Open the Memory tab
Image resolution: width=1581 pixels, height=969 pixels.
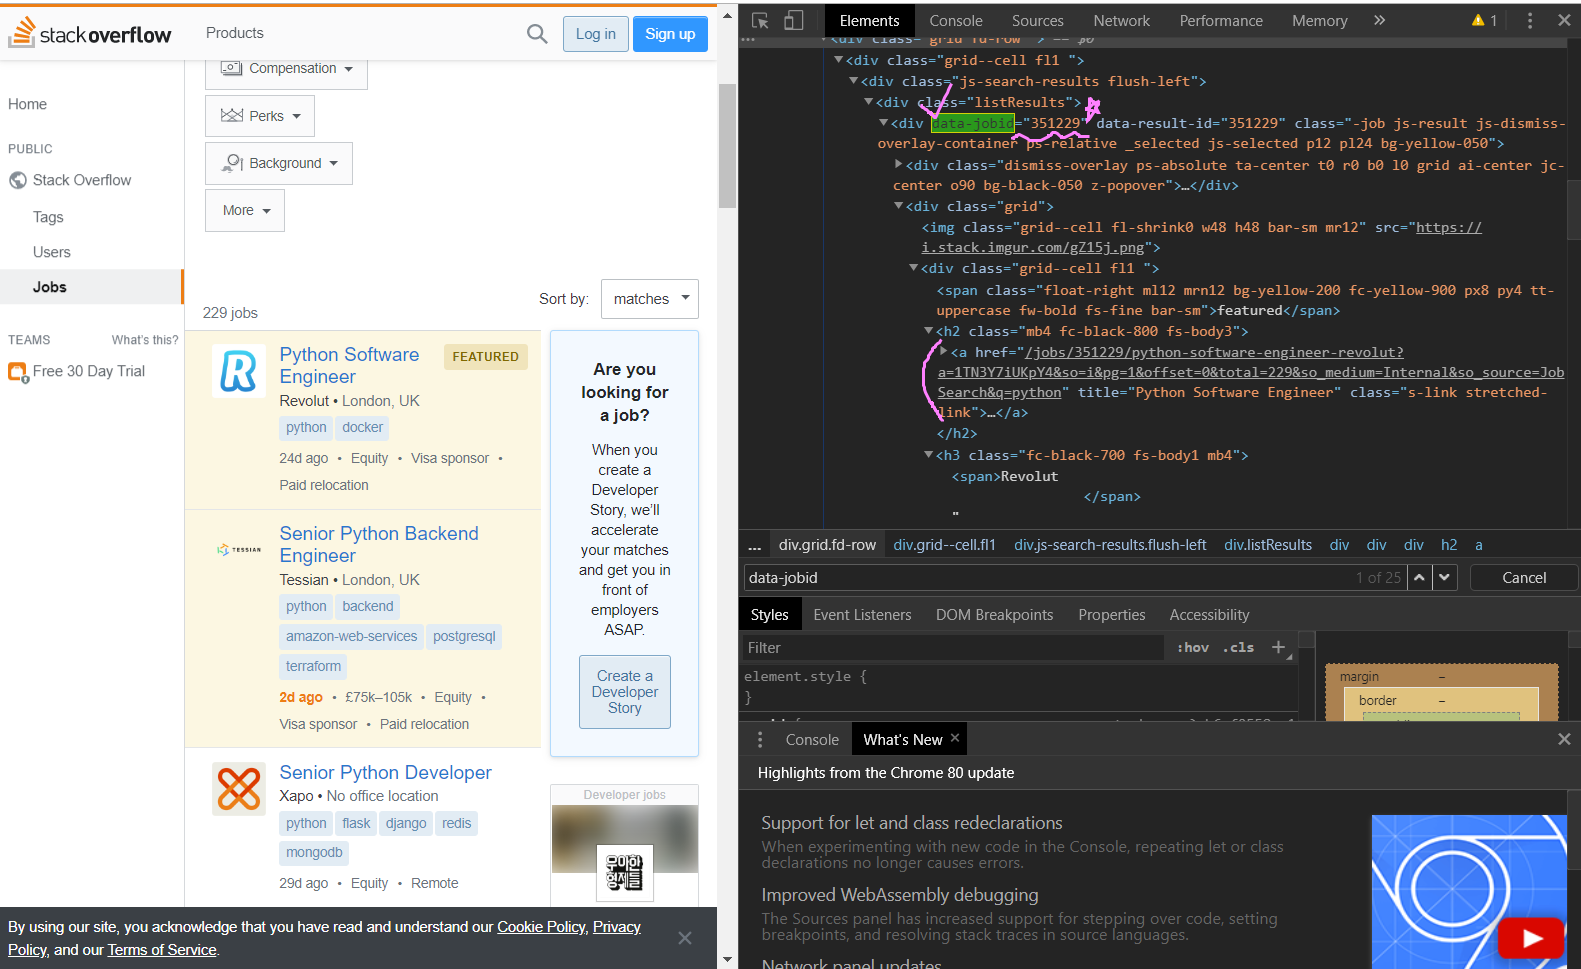tap(1319, 20)
